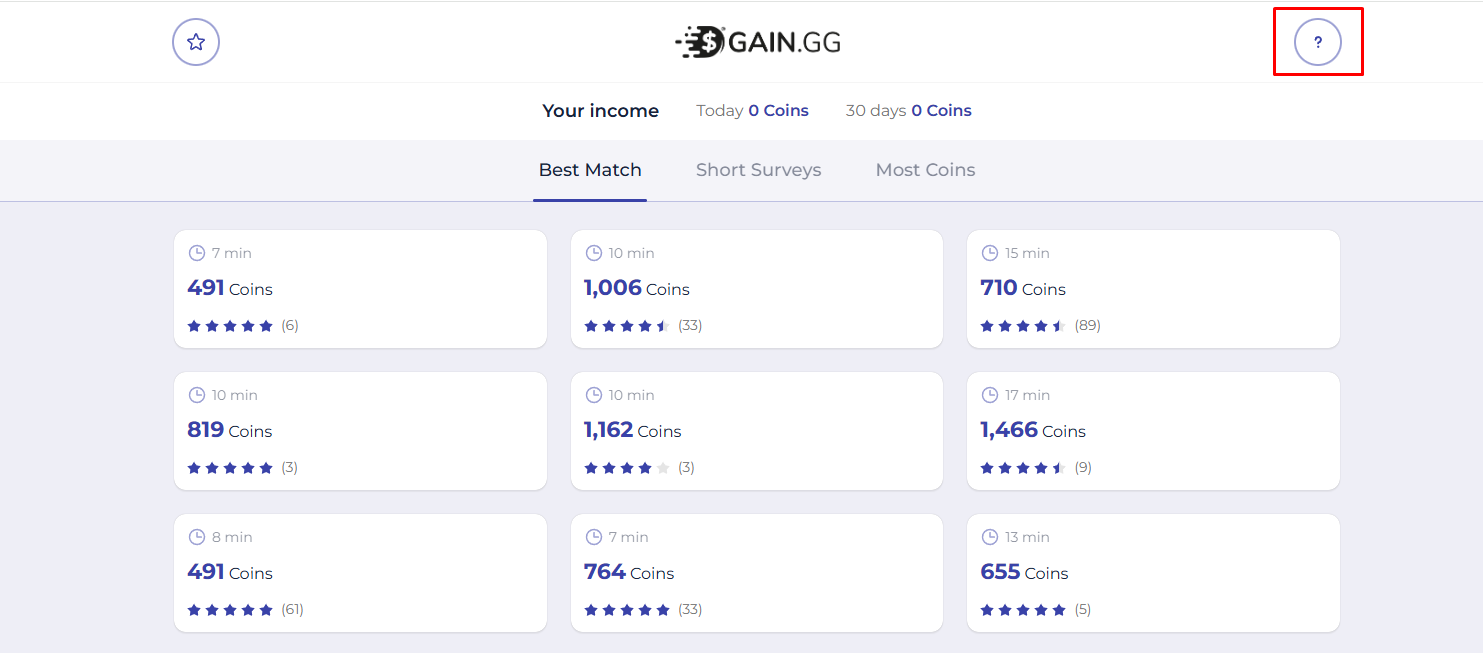1483x653 pixels.
Task: Click the 30 days 0 Coins income
Action: pyautogui.click(x=908, y=111)
